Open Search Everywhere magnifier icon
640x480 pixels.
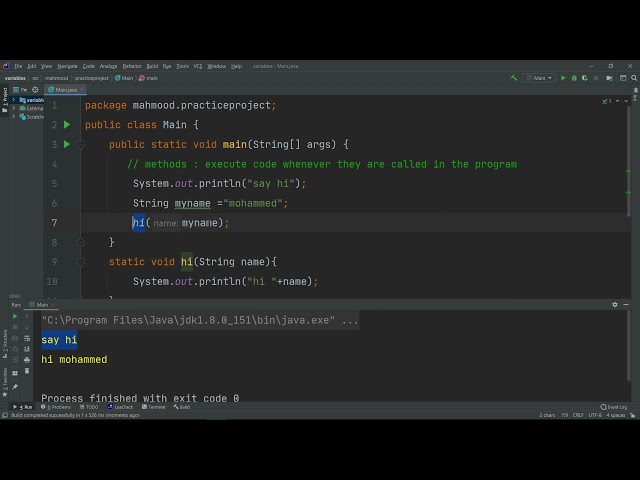634,78
